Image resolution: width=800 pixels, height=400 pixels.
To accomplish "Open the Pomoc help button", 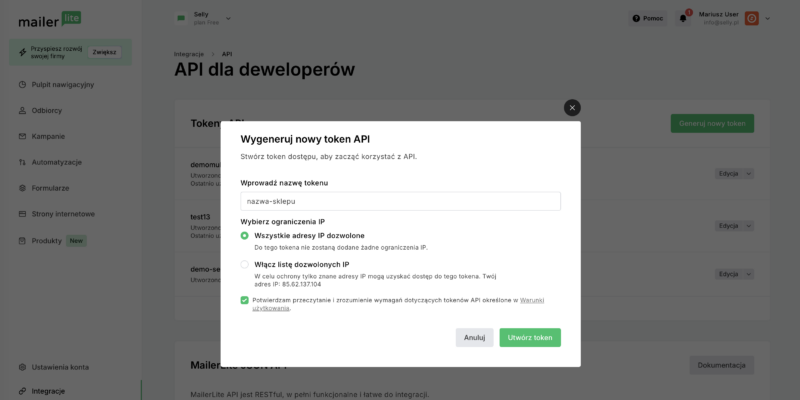I will point(648,18).
